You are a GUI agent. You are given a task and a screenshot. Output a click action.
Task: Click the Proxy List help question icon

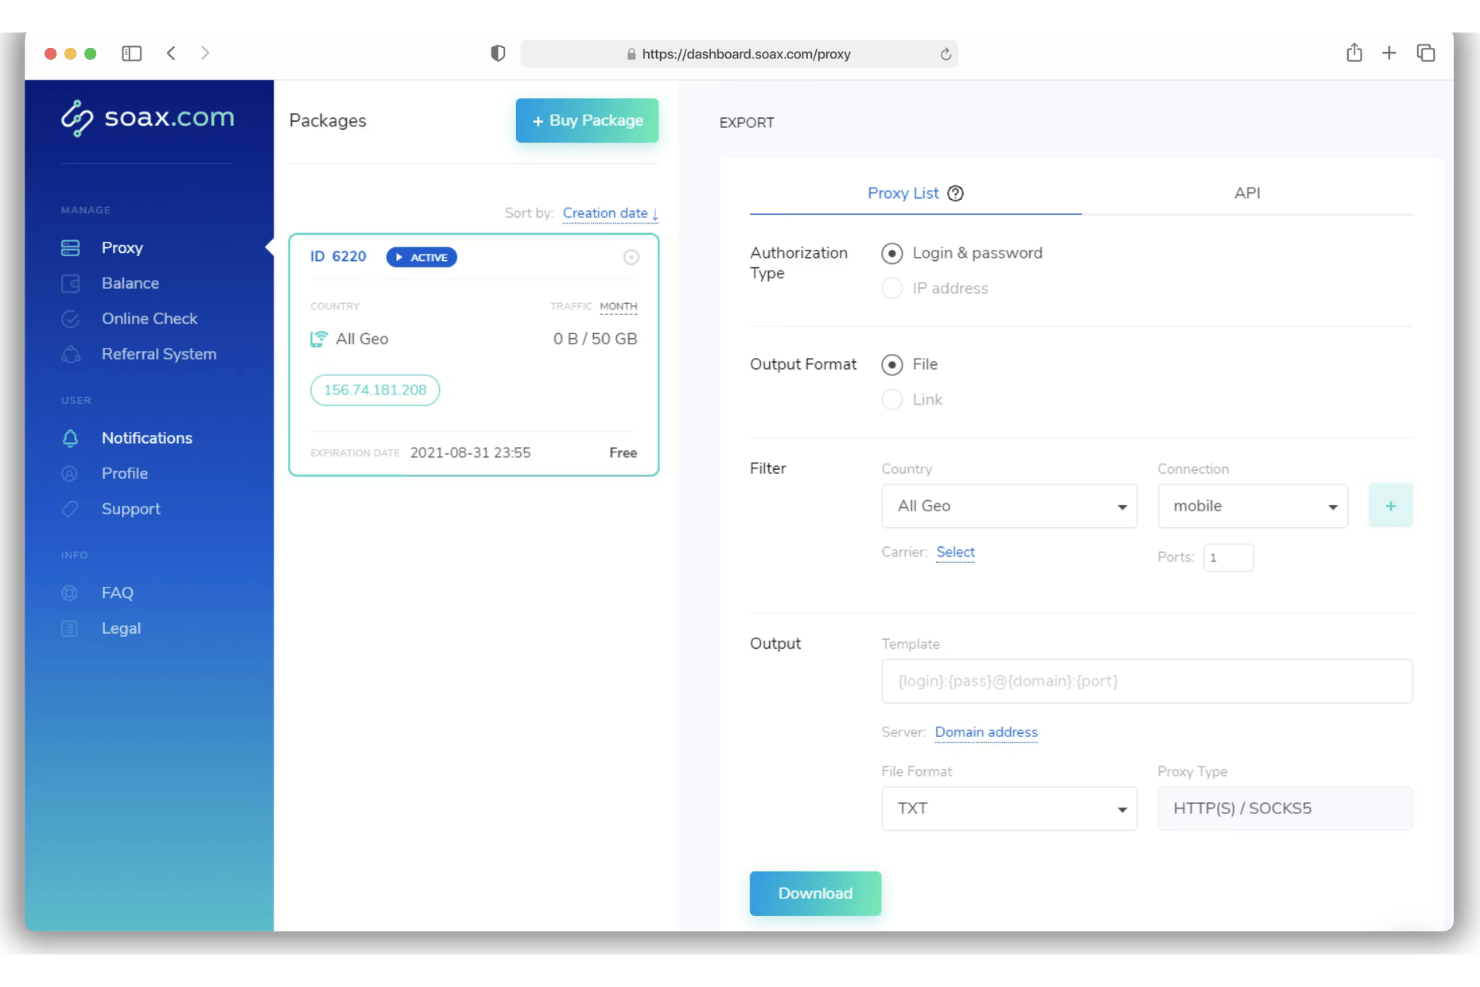pos(956,193)
